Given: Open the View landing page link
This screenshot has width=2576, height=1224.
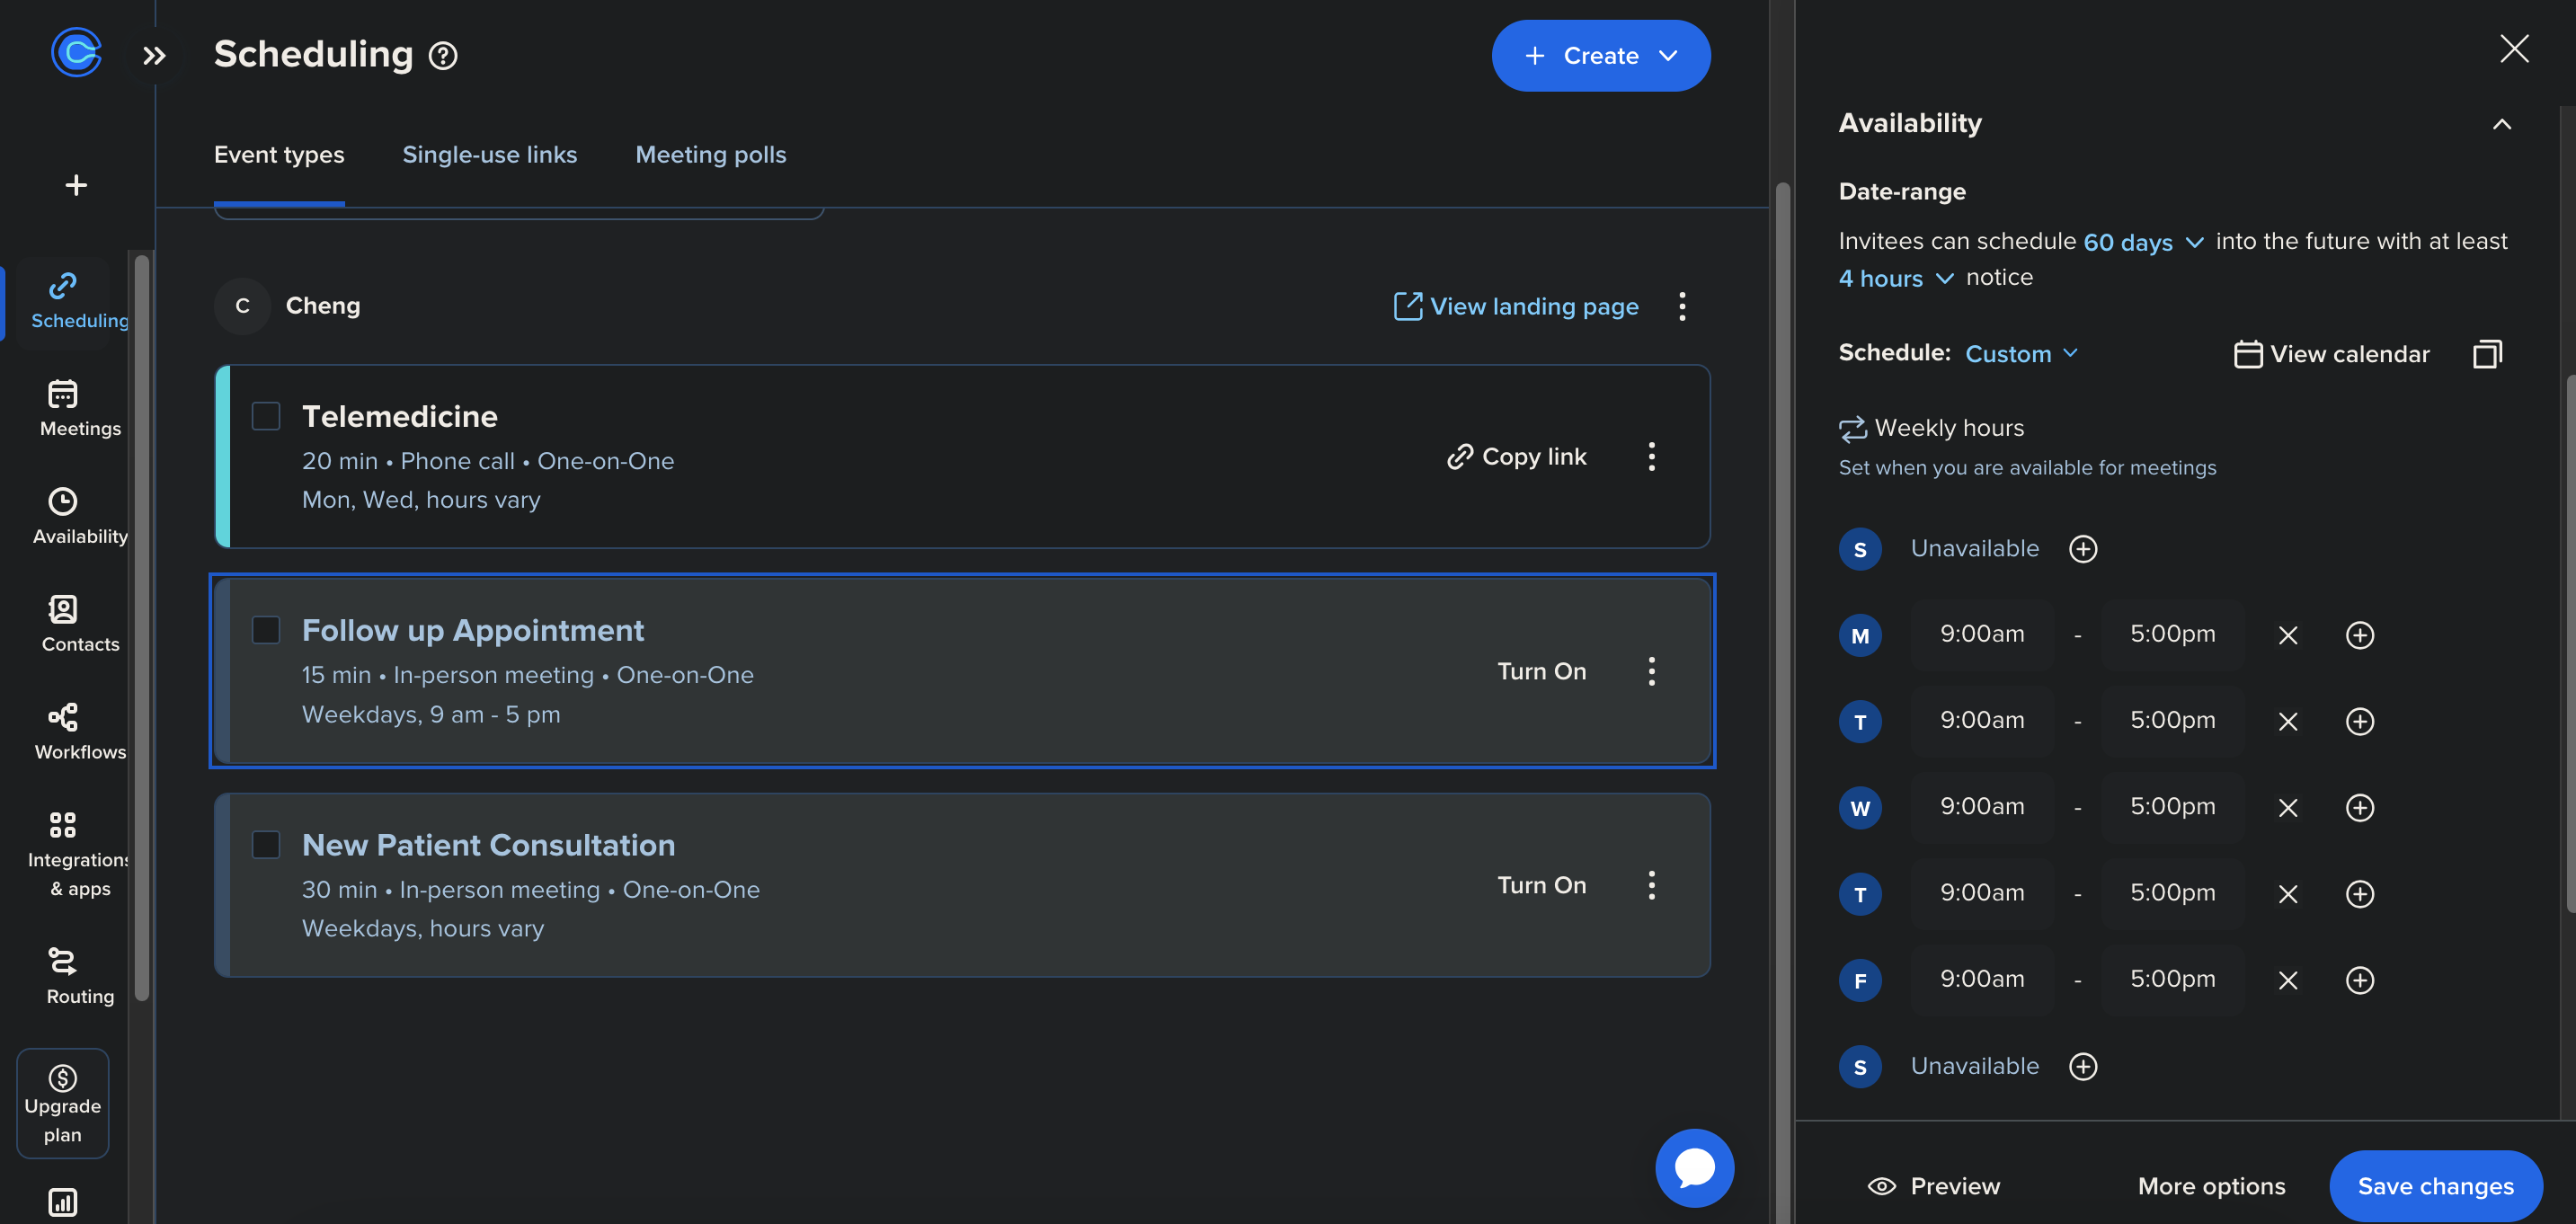Looking at the screenshot, I should (1516, 306).
